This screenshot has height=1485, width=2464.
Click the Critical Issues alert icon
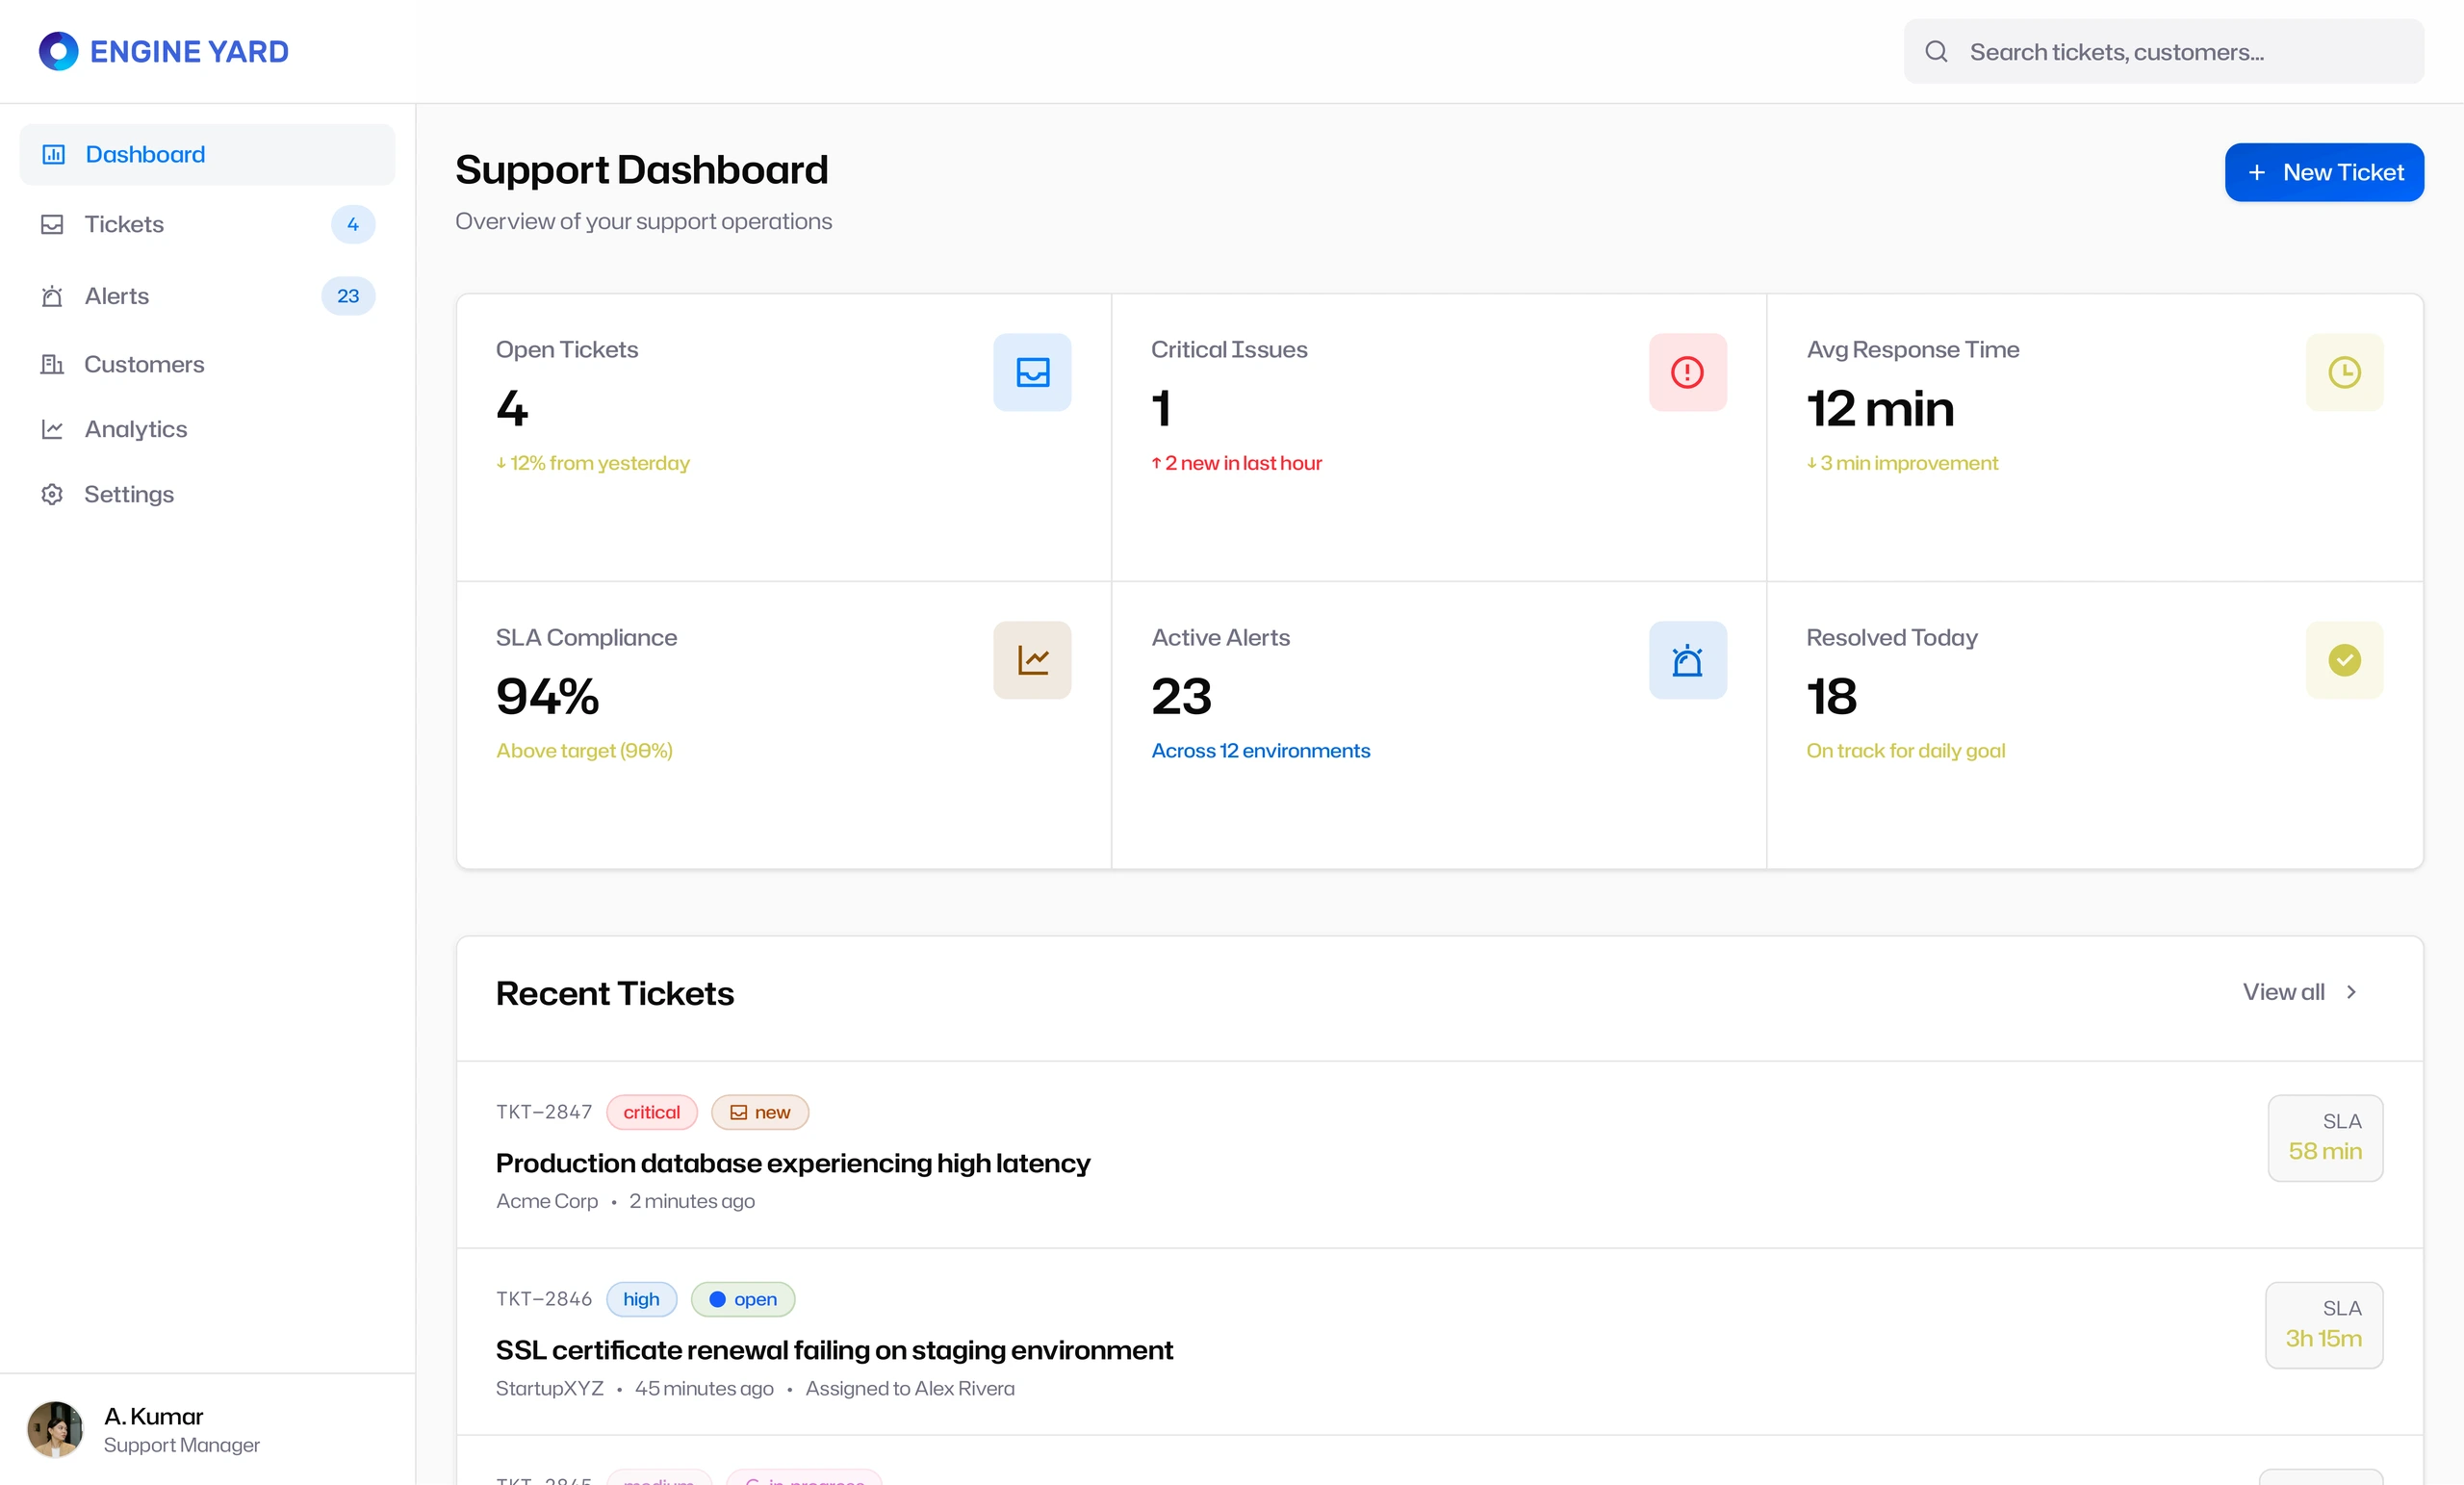pyautogui.click(x=1687, y=372)
